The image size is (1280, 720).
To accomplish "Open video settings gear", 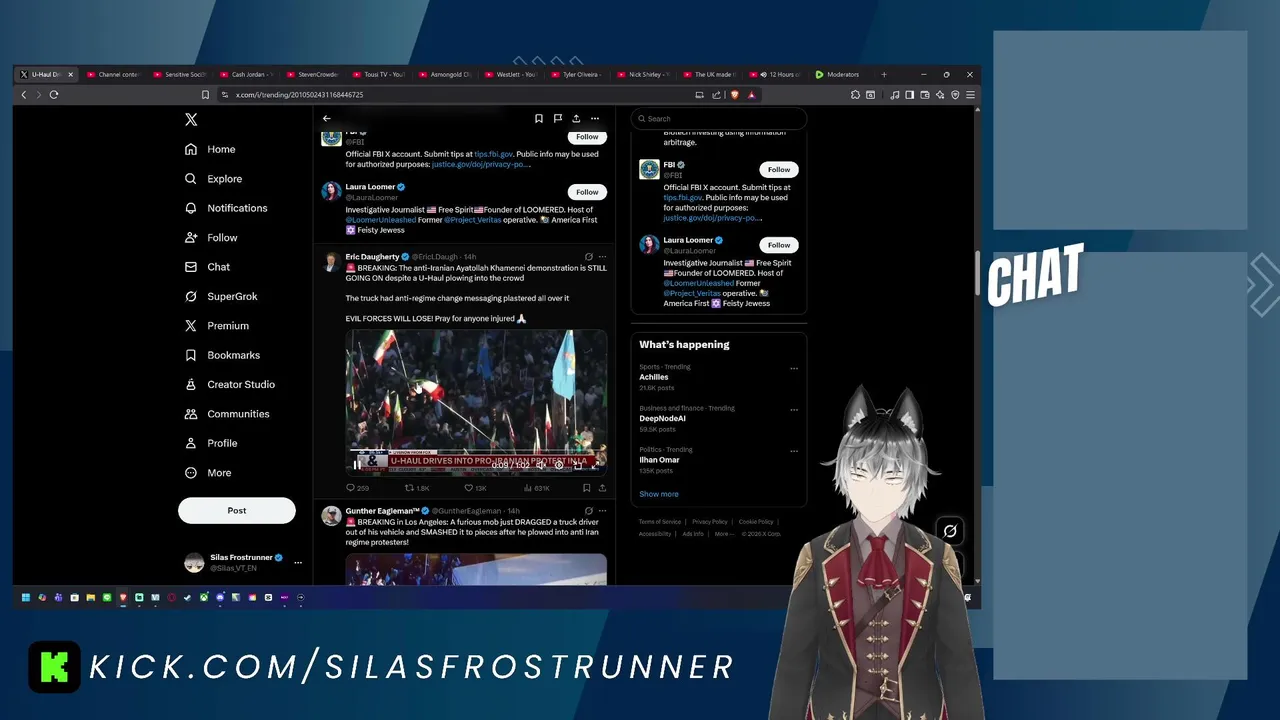I will tap(559, 465).
